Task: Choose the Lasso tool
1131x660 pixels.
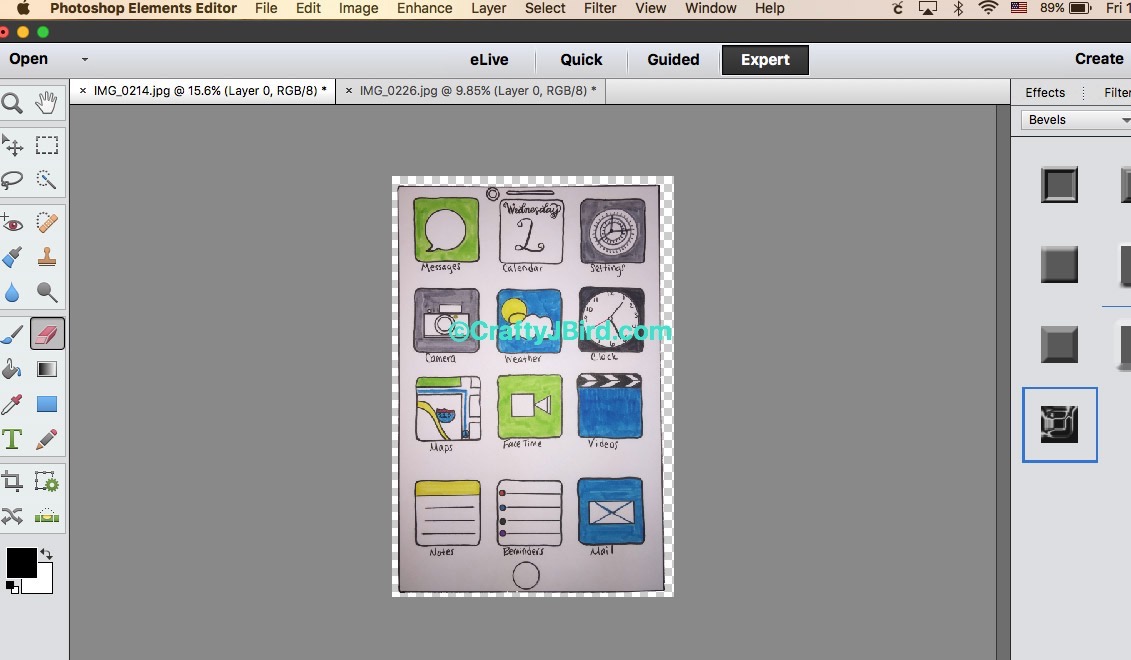Action: click(x=12, y=180)
